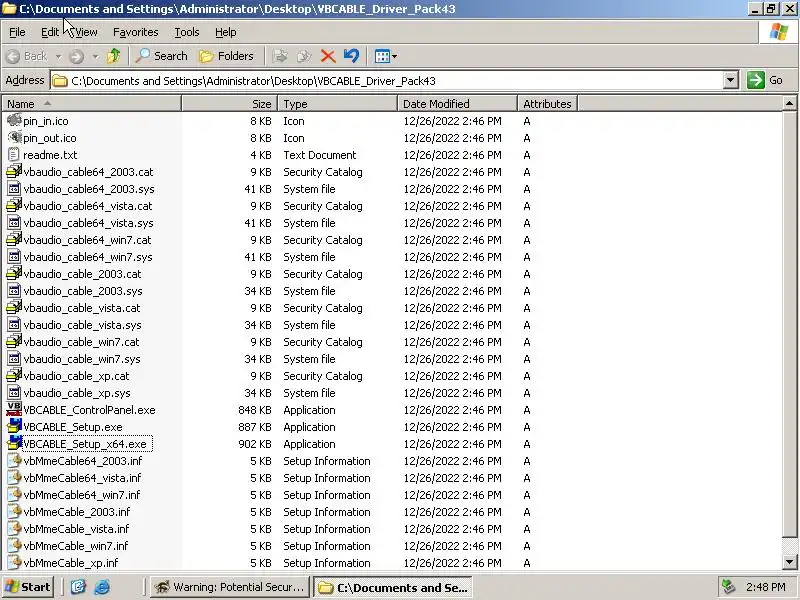The width and height of the screenshot is (800, 600).
Task: Open the Help menu
Action: tap(226, 32)
